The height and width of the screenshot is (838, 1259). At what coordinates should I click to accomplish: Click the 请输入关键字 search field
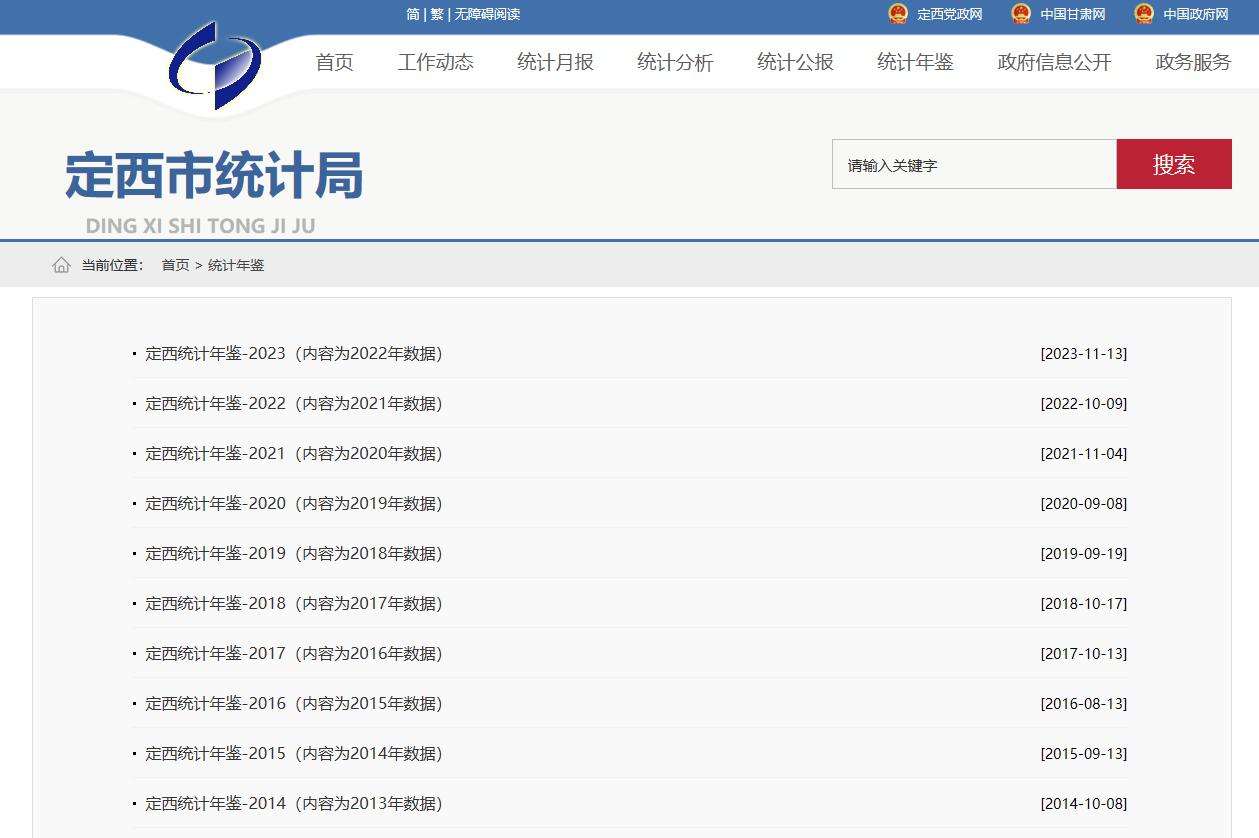973,165
